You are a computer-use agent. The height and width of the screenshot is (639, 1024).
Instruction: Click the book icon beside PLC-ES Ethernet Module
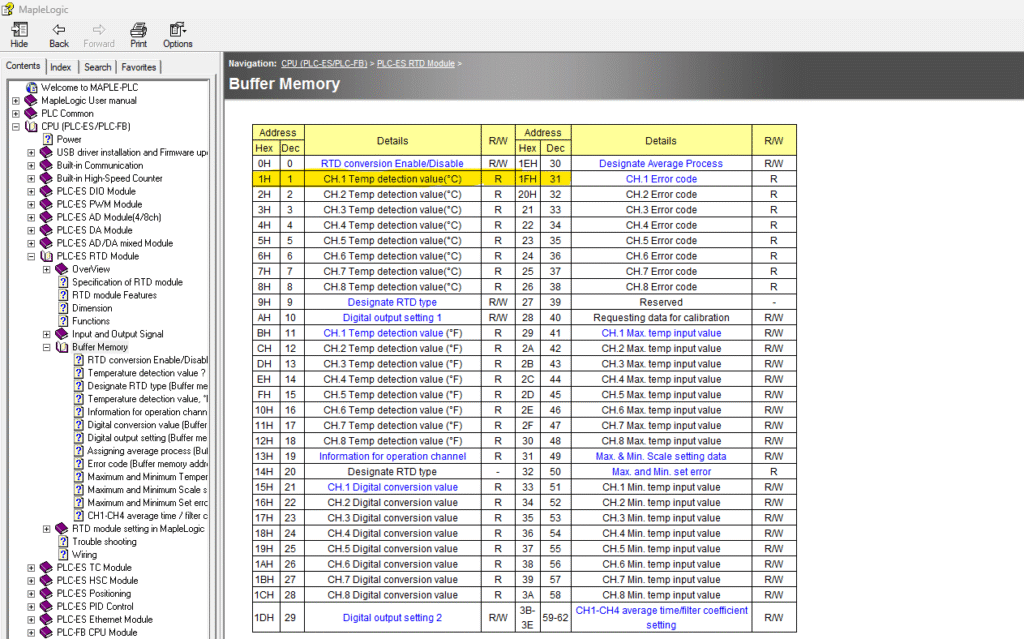tap(46, 619)
